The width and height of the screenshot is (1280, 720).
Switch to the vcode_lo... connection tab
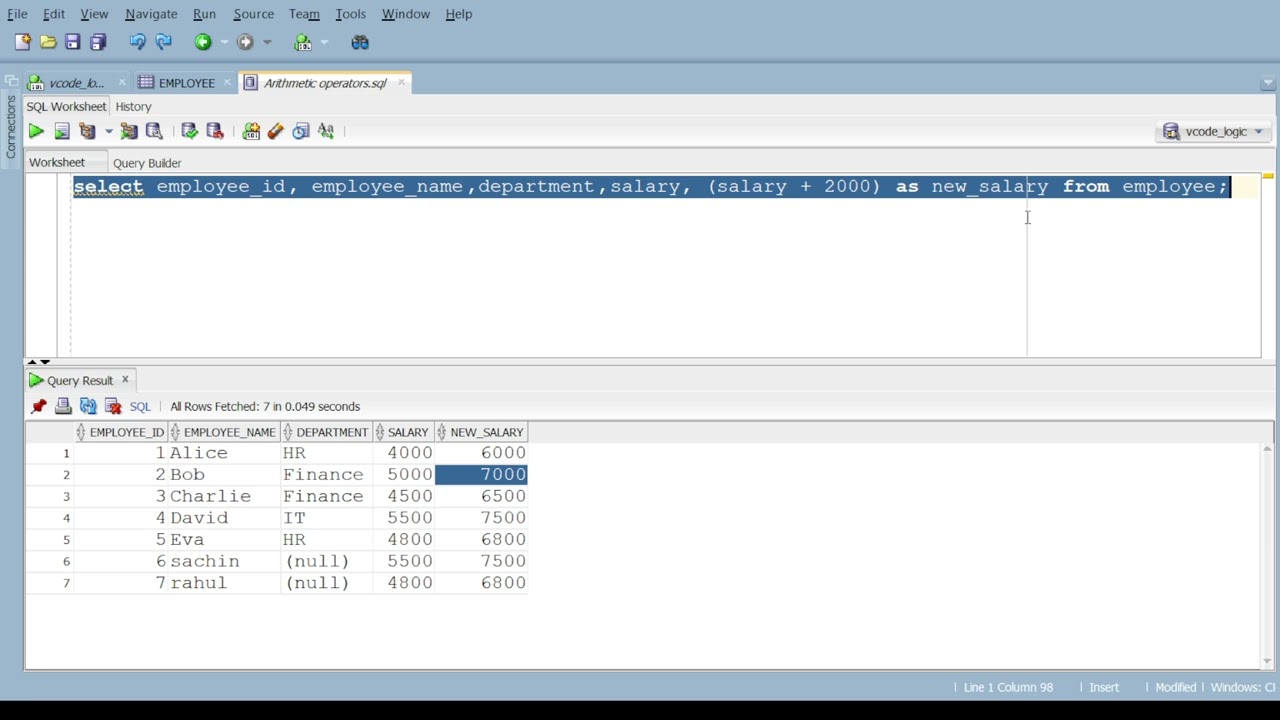pos(76,83)
